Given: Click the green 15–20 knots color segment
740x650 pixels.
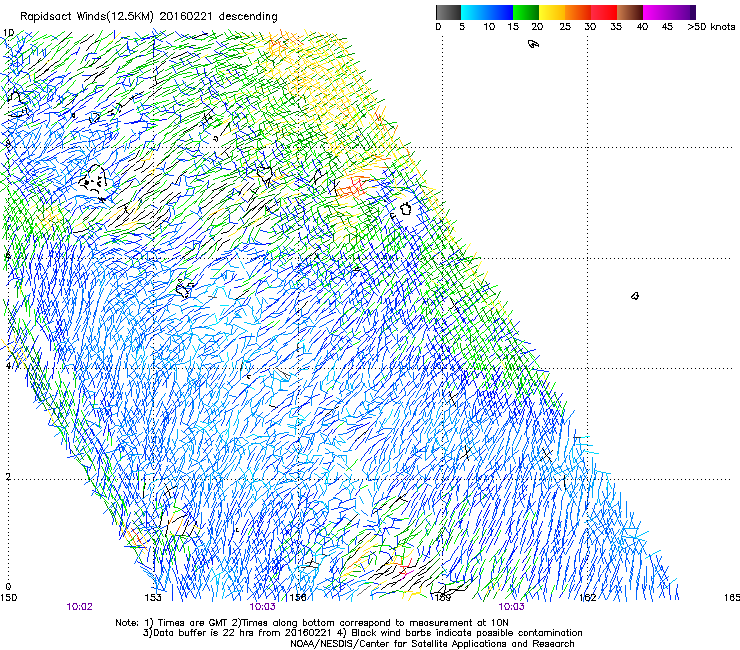Looking at the screenshot, I should (x=526, y=12).
